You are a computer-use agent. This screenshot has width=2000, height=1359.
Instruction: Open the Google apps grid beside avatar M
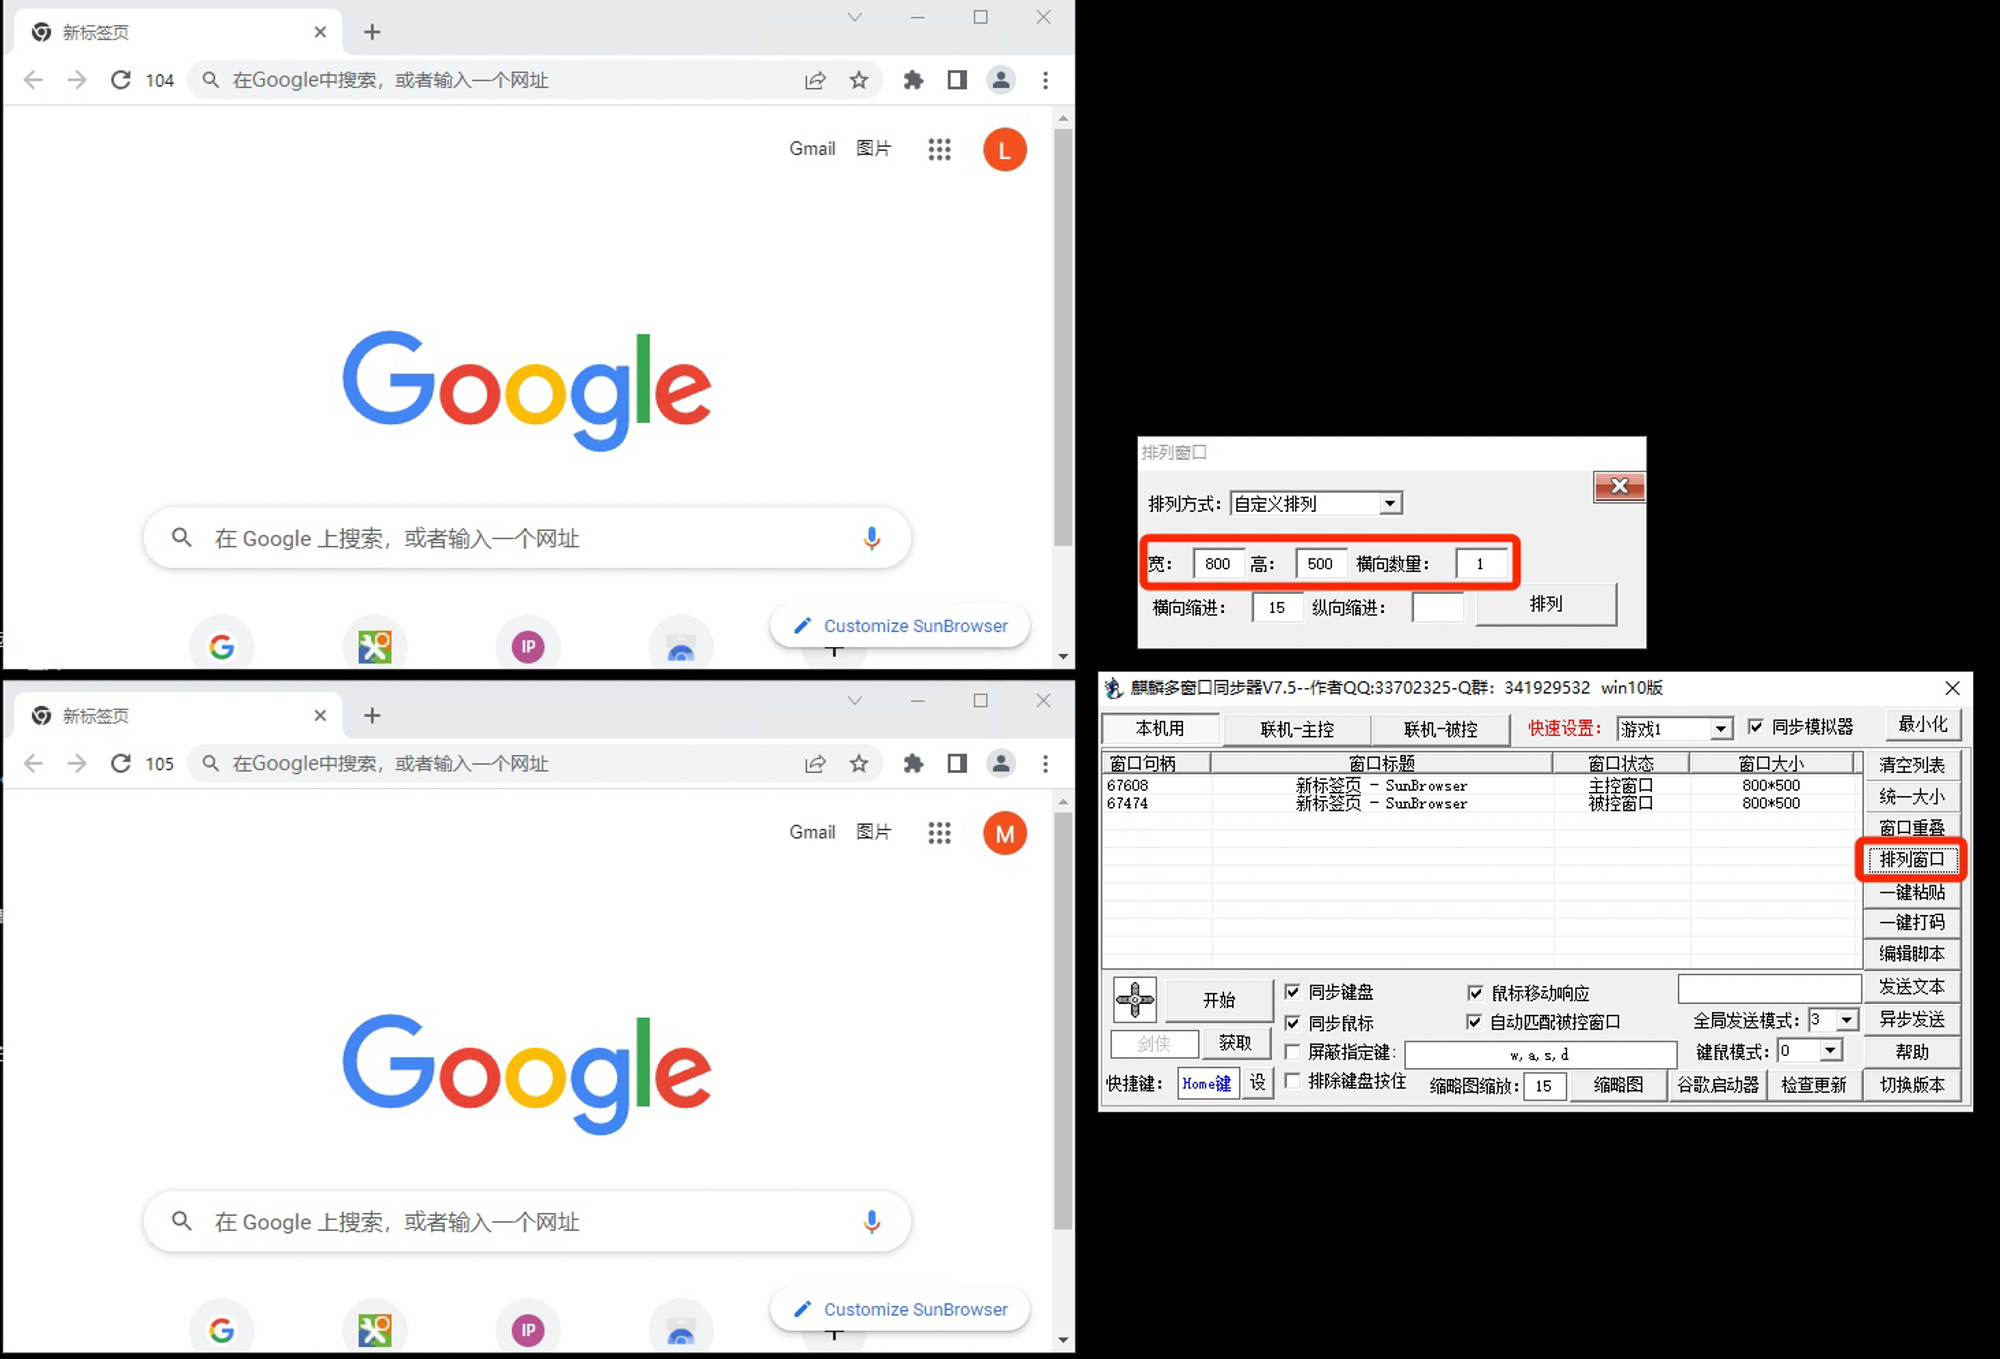939,833
